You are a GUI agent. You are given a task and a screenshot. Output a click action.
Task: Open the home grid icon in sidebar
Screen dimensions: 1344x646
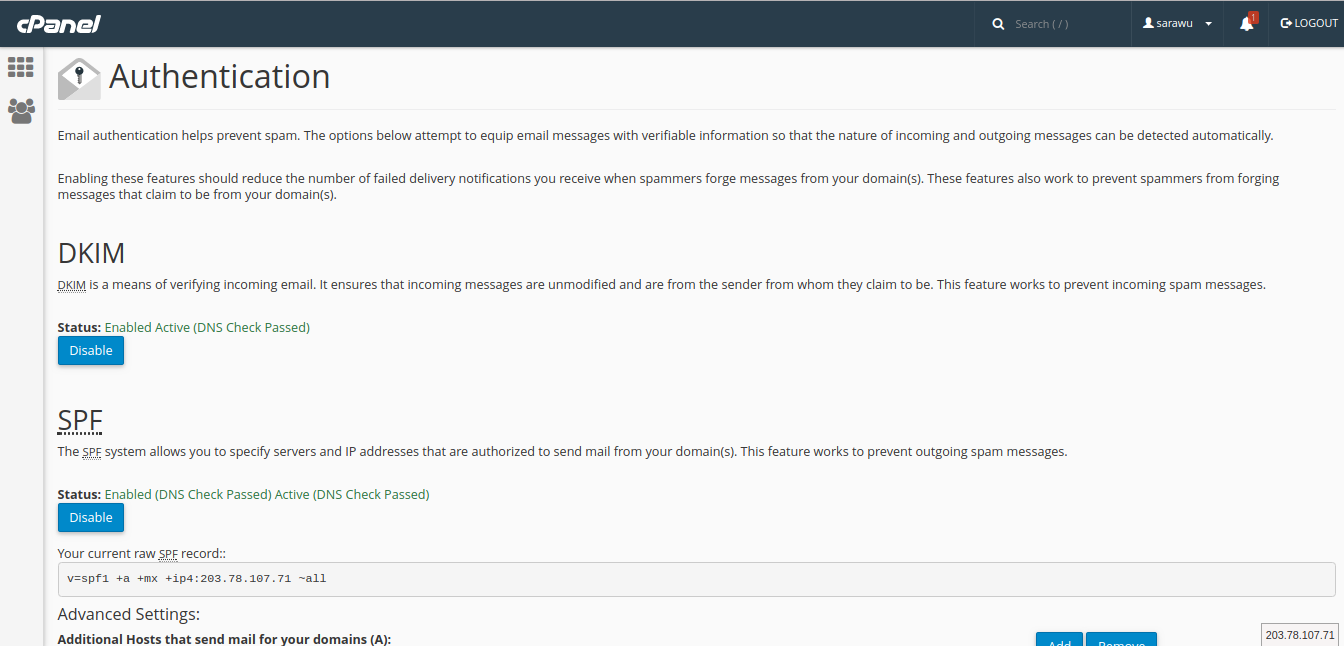point(21,68)
